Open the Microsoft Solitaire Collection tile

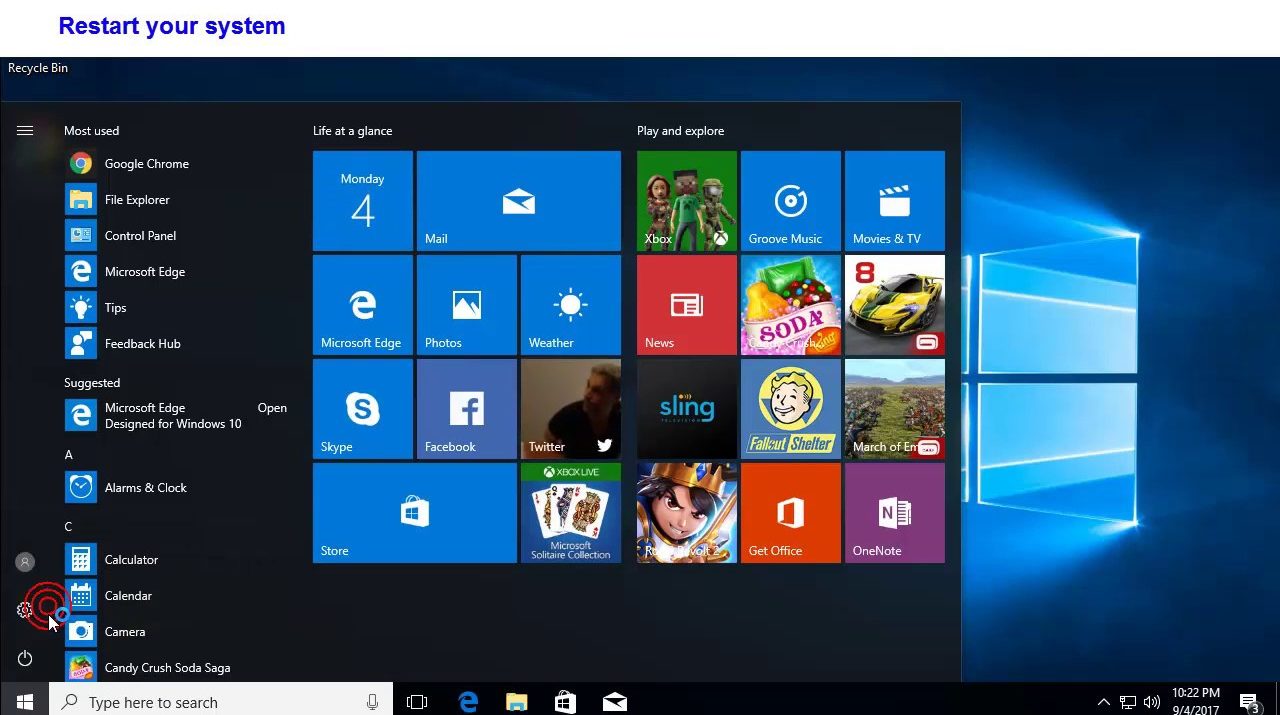point(570,513)
